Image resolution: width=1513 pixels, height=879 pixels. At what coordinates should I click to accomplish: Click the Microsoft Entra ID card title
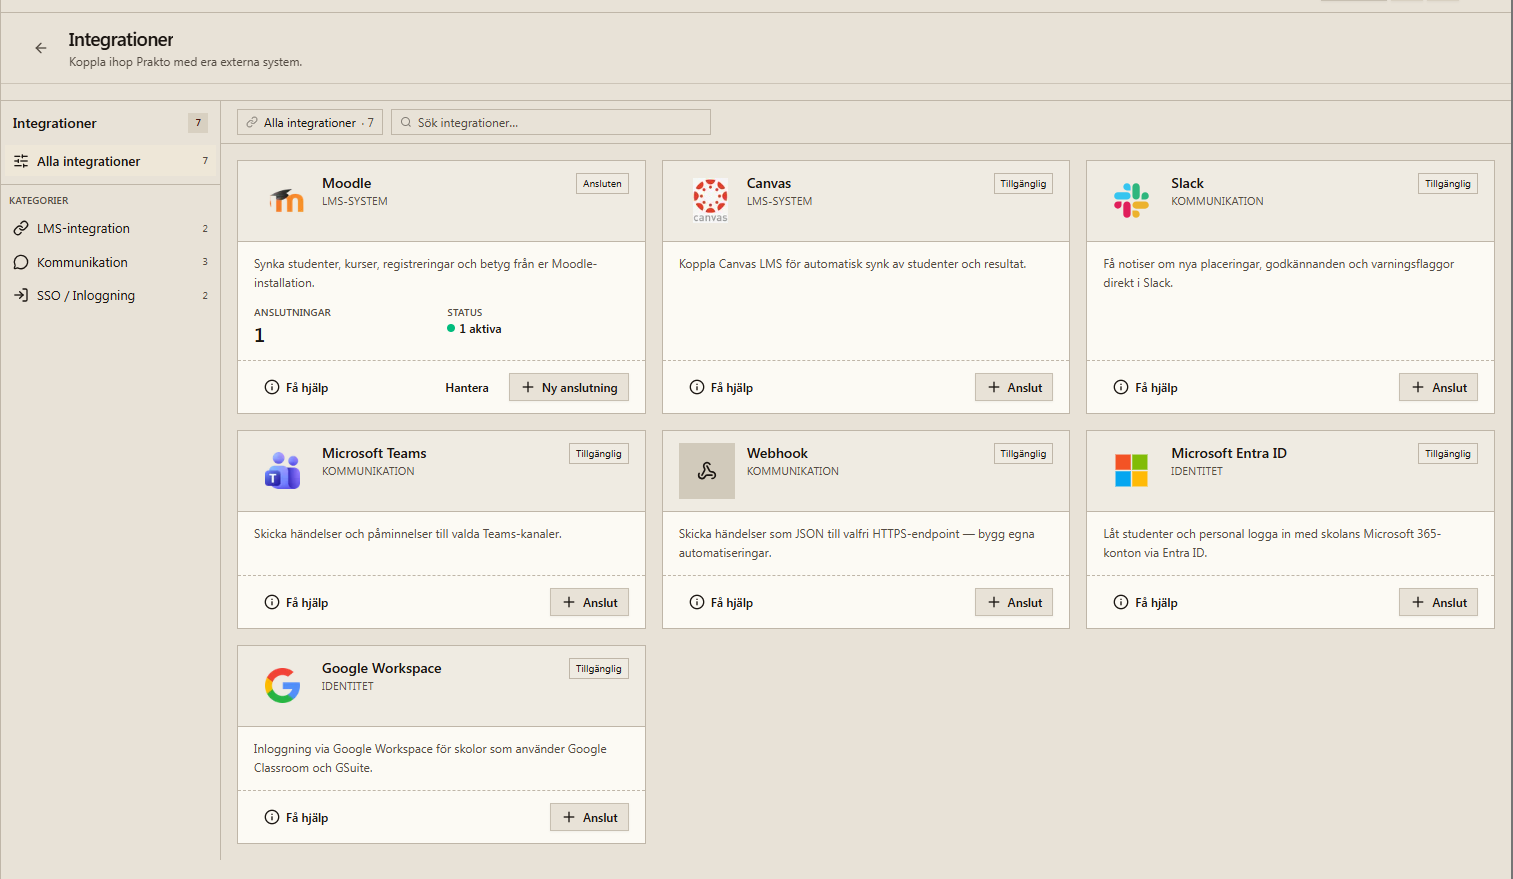coord(1229,453)
